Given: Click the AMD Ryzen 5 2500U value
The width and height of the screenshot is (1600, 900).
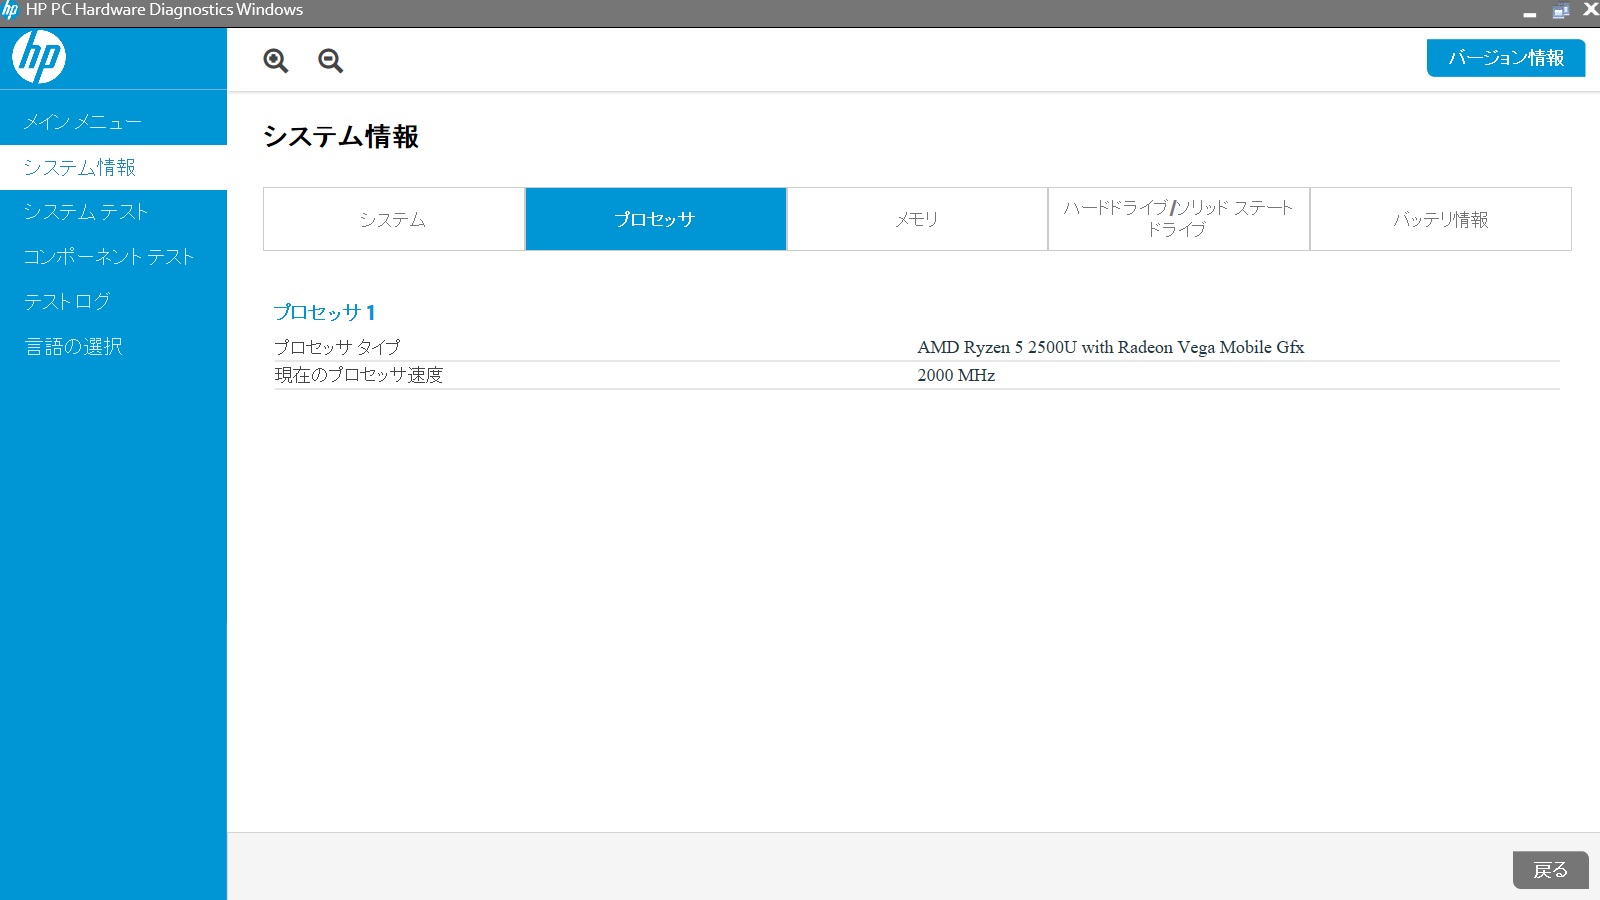Looking at the screenshot, I should pos(1111,347).
